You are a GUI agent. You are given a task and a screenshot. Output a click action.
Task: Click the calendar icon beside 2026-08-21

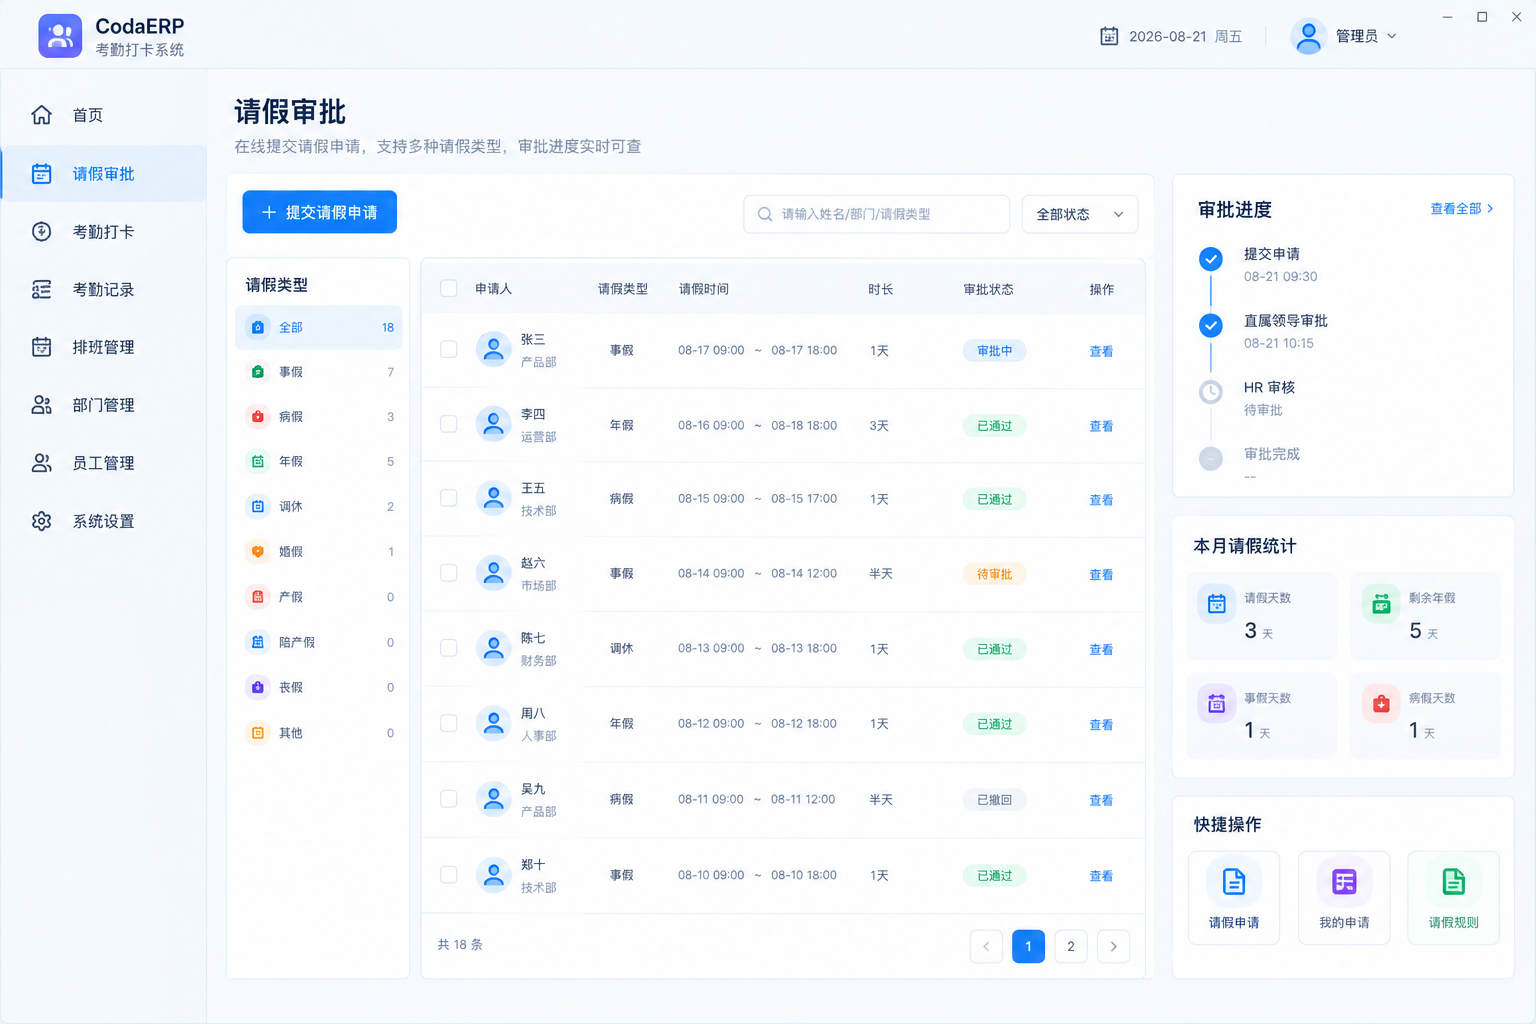[x=1109, y=36]
